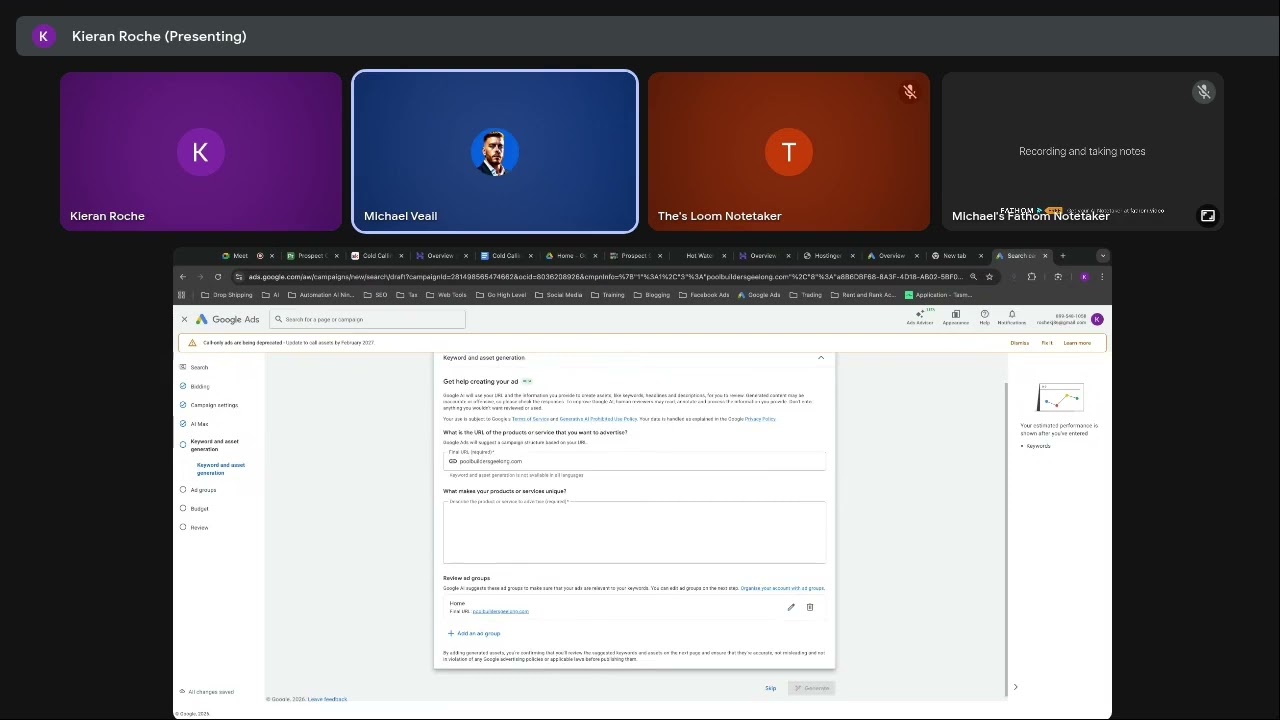Open the browser apps grid icon
The image size is (1280, 720).
(181, 295)
